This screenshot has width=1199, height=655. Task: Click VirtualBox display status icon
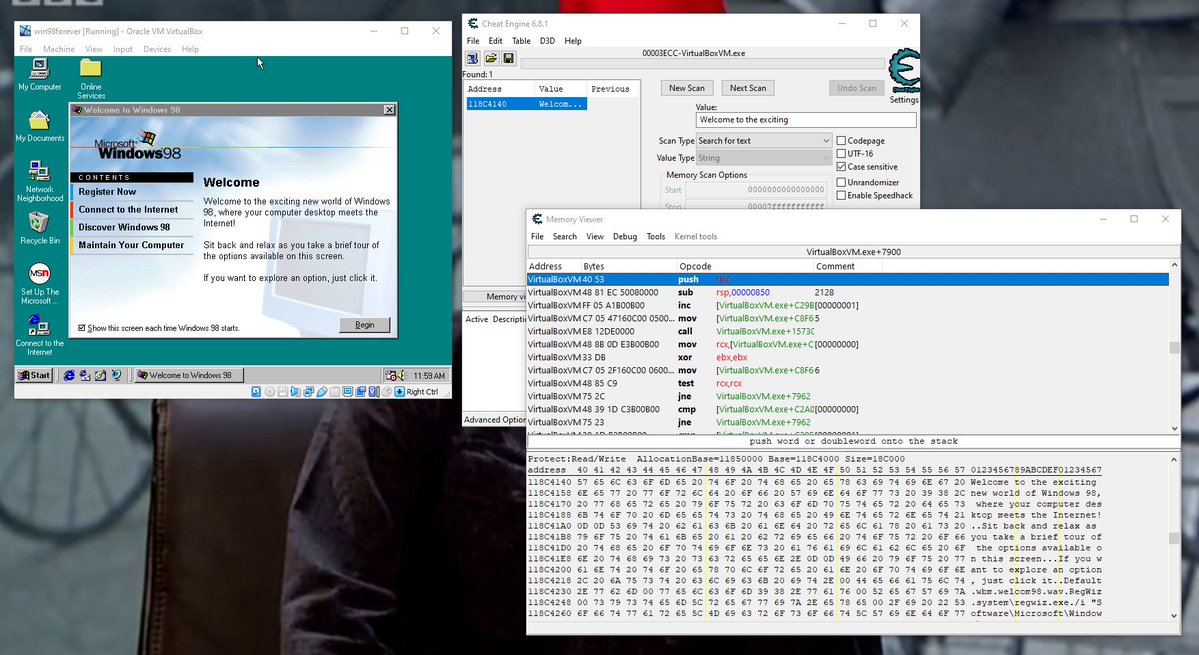(x=347, y=391)
